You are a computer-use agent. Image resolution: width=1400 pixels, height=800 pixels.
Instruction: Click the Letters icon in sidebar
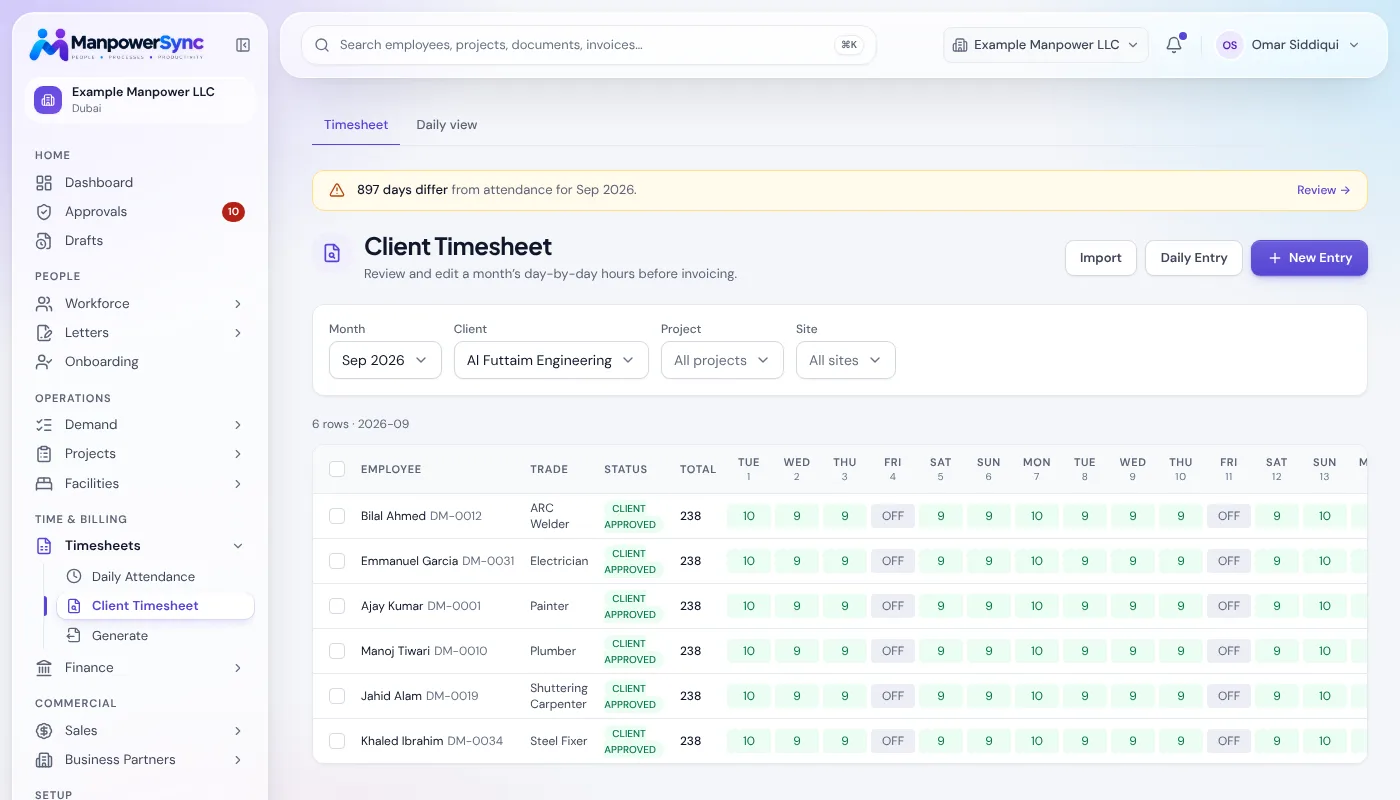[x=43, y=333]
